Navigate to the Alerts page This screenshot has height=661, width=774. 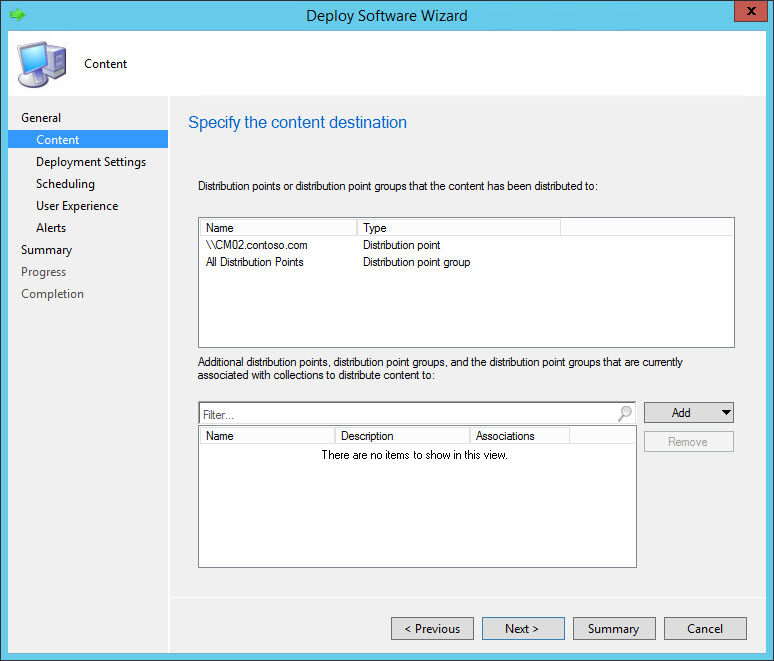[x=51, y=228]
